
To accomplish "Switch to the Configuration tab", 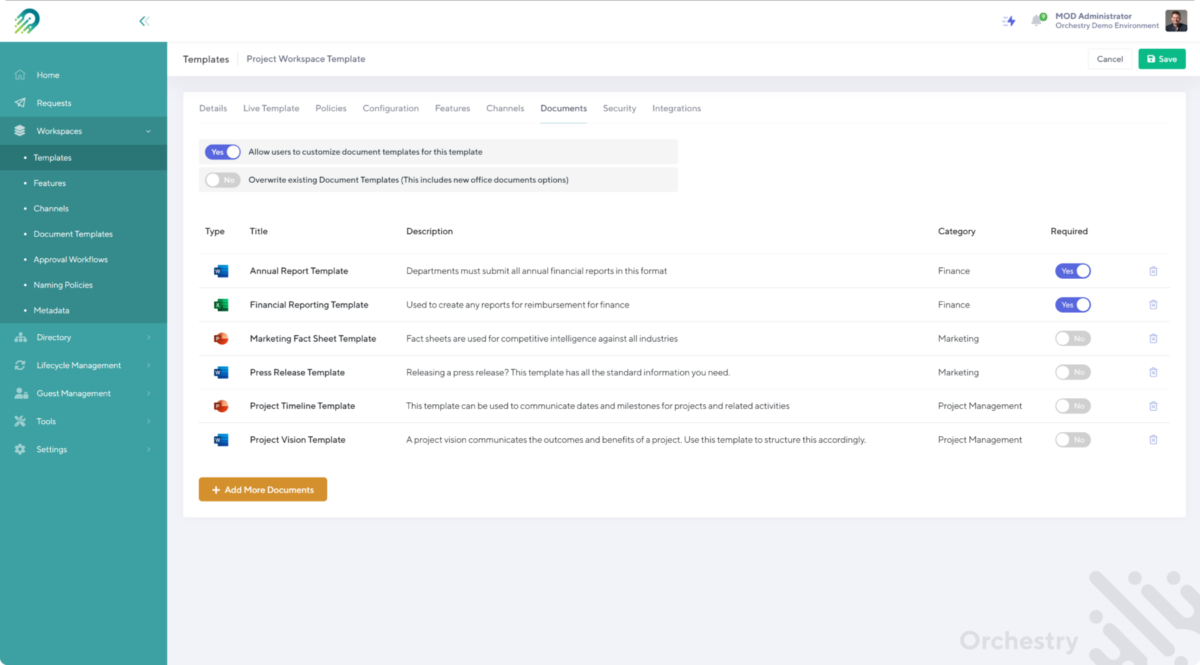I will coord(391,108).
